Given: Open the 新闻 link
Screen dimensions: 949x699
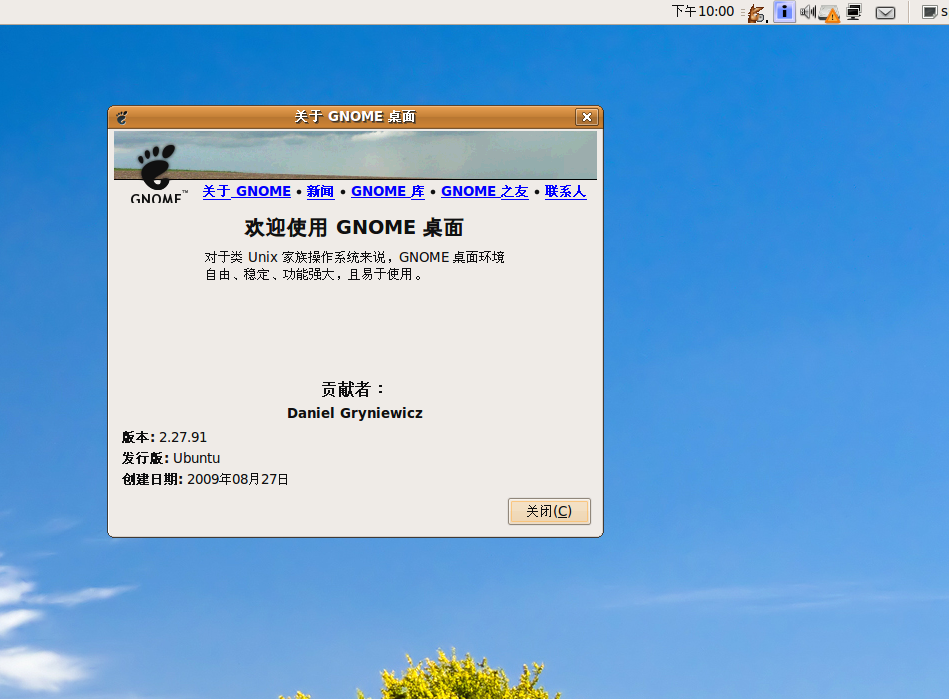Looking at the screenshot, I should point(320,191).
